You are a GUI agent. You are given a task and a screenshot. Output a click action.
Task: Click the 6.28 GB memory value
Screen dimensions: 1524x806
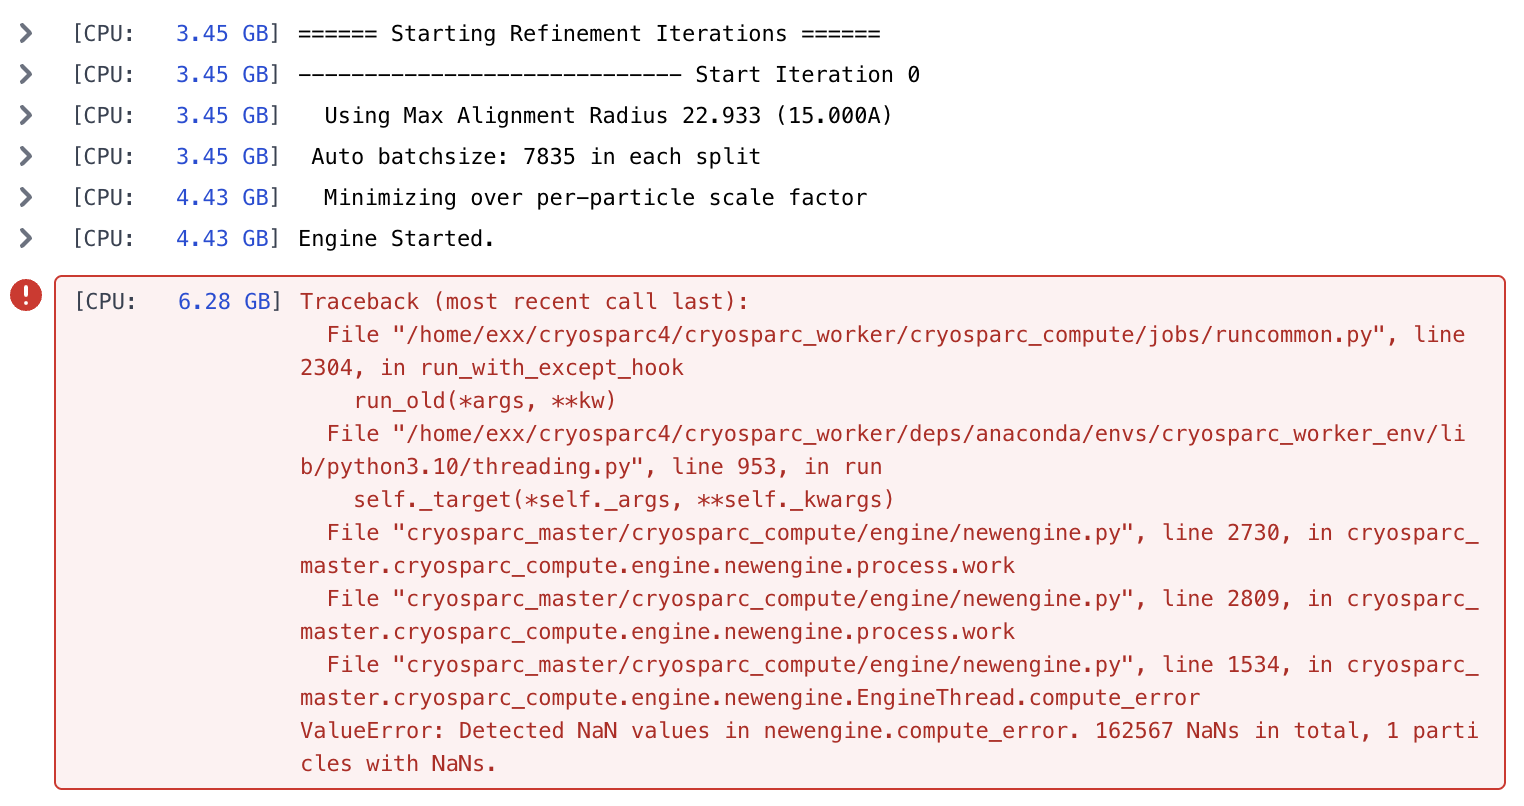pyautogui.click(x=224, y=302)
